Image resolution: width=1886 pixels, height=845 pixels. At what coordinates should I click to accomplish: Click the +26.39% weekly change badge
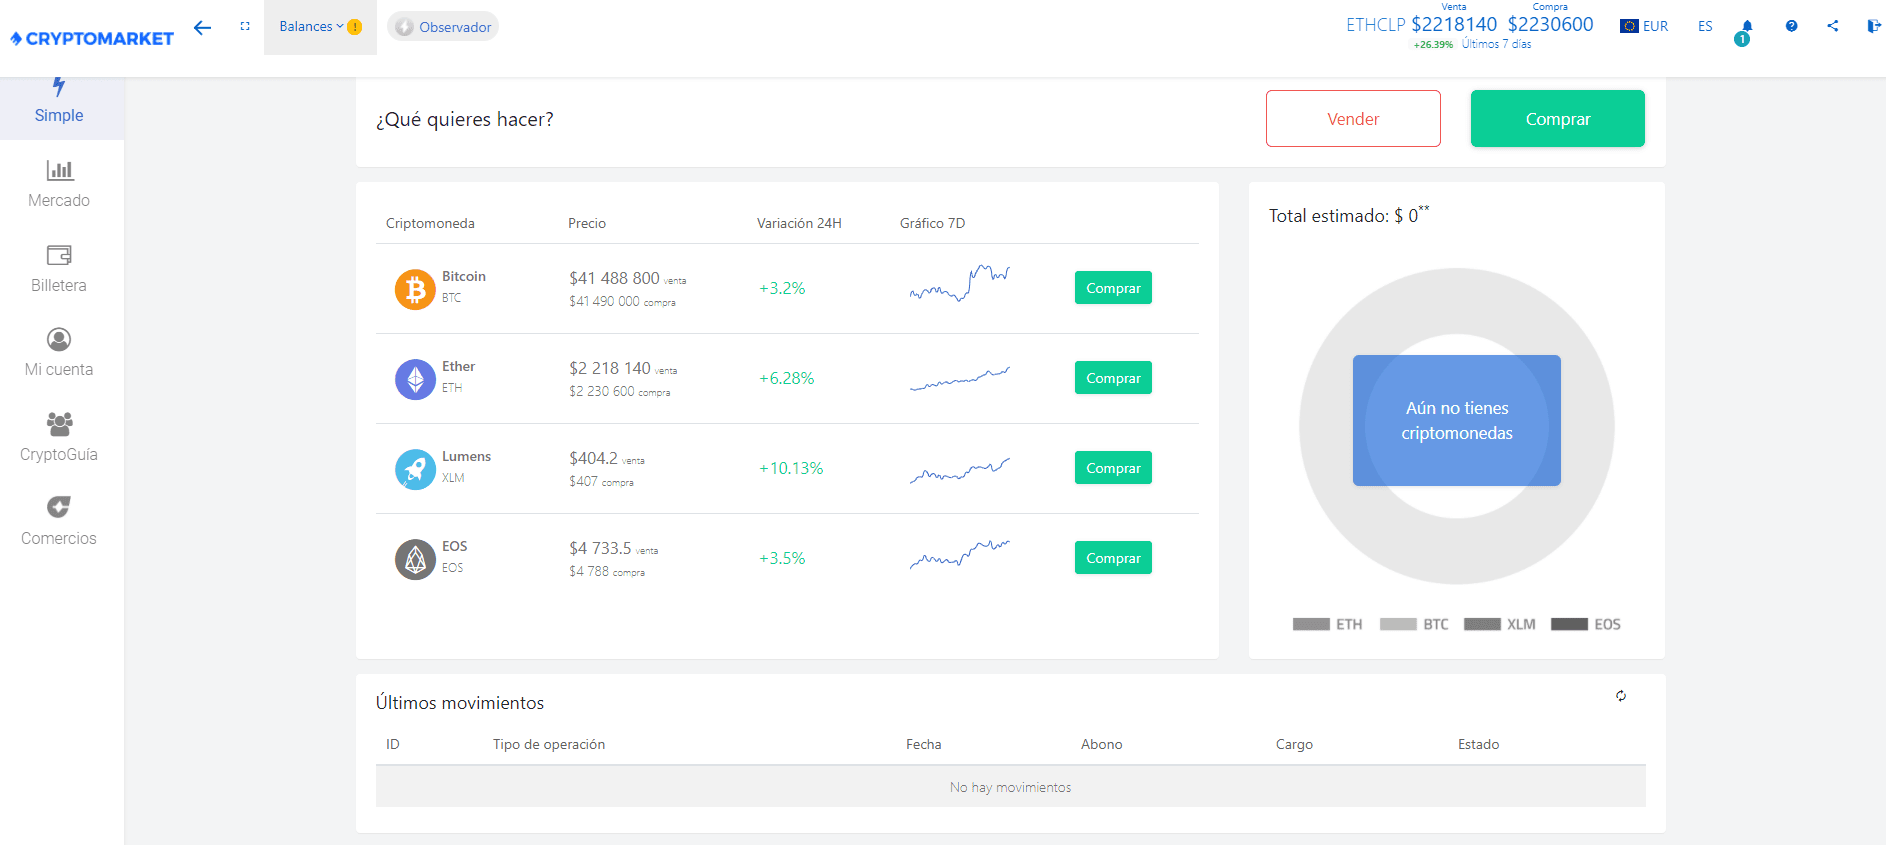(x=1433, y=44)
